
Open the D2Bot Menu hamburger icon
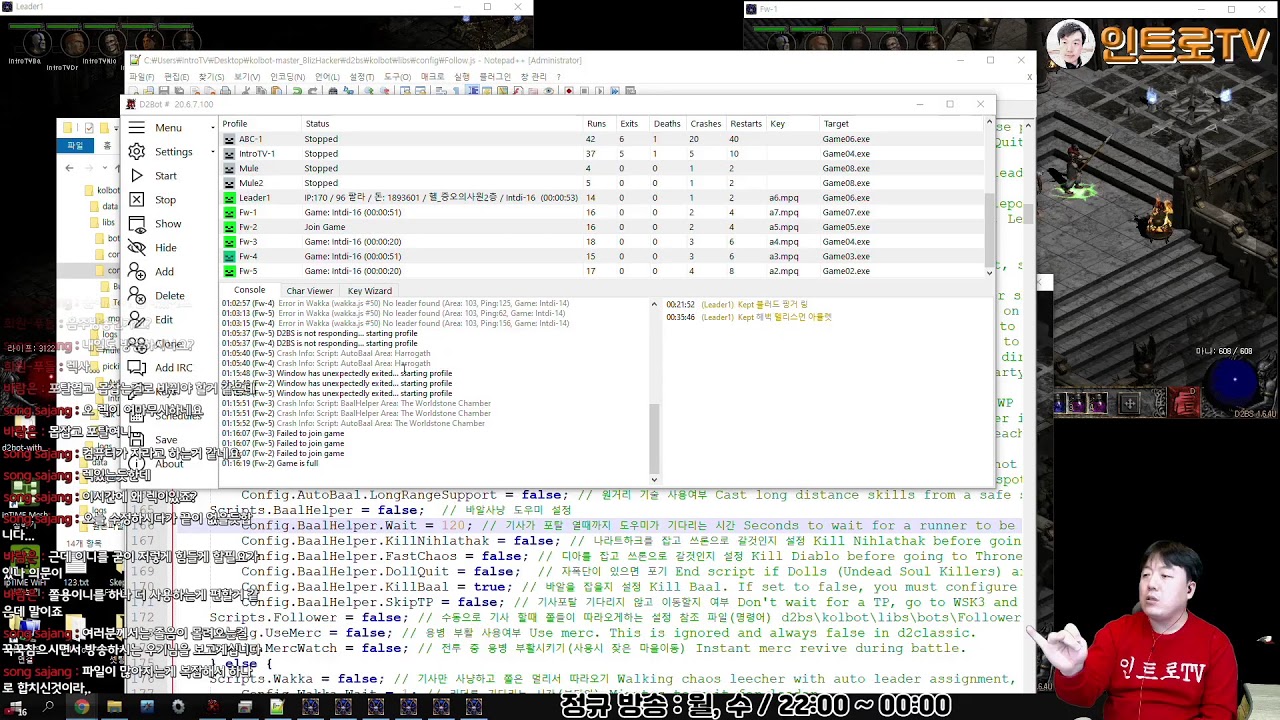(x=136, y=128)
